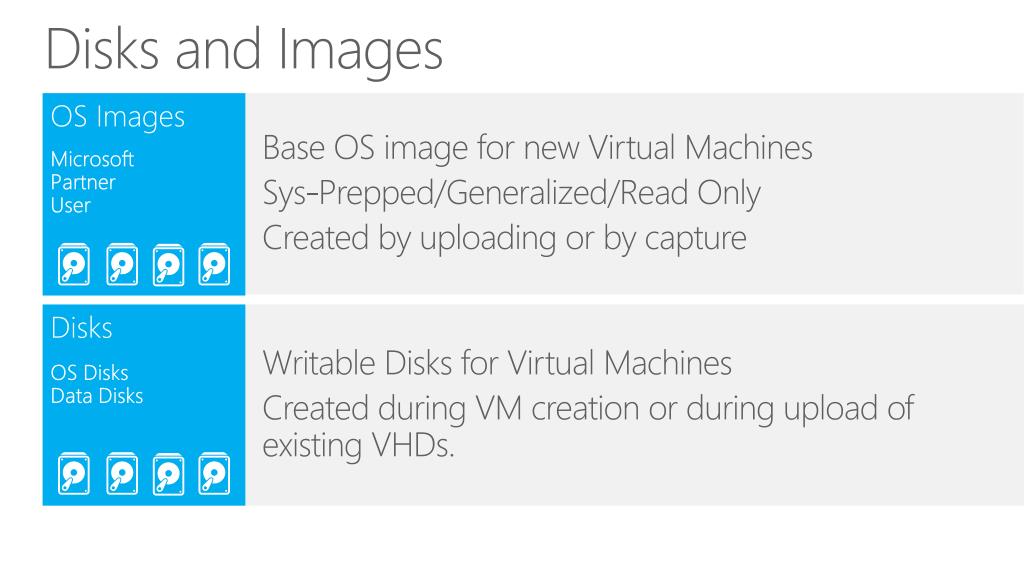Click the Data Disks label
1024x576 pixels.
97,396
